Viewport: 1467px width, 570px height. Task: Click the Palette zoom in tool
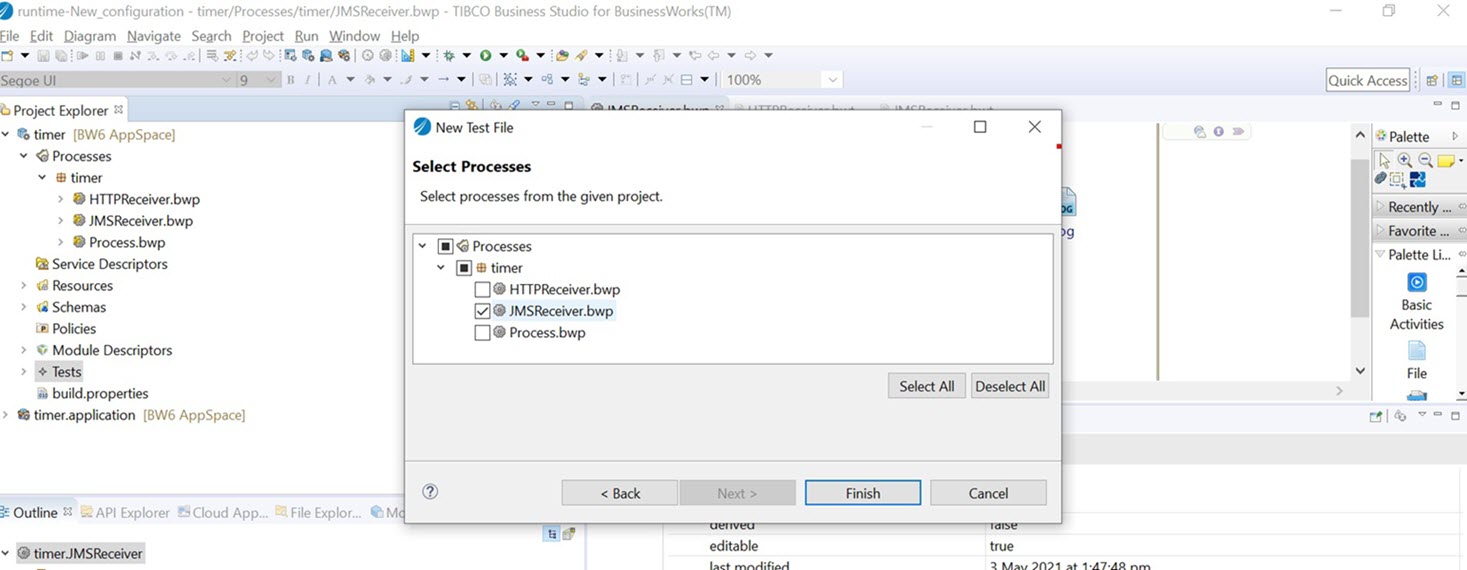click(x=1405, y=160)
